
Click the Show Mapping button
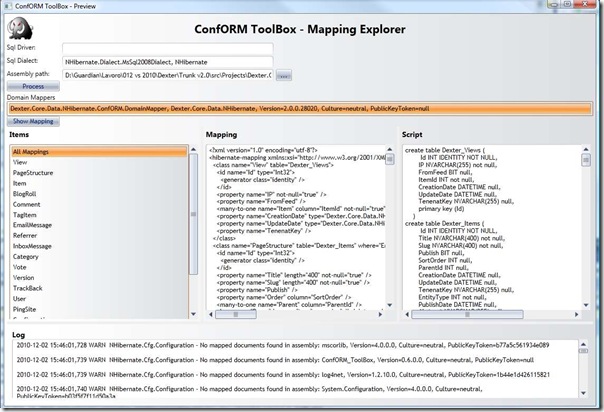[x=33, y=121]
